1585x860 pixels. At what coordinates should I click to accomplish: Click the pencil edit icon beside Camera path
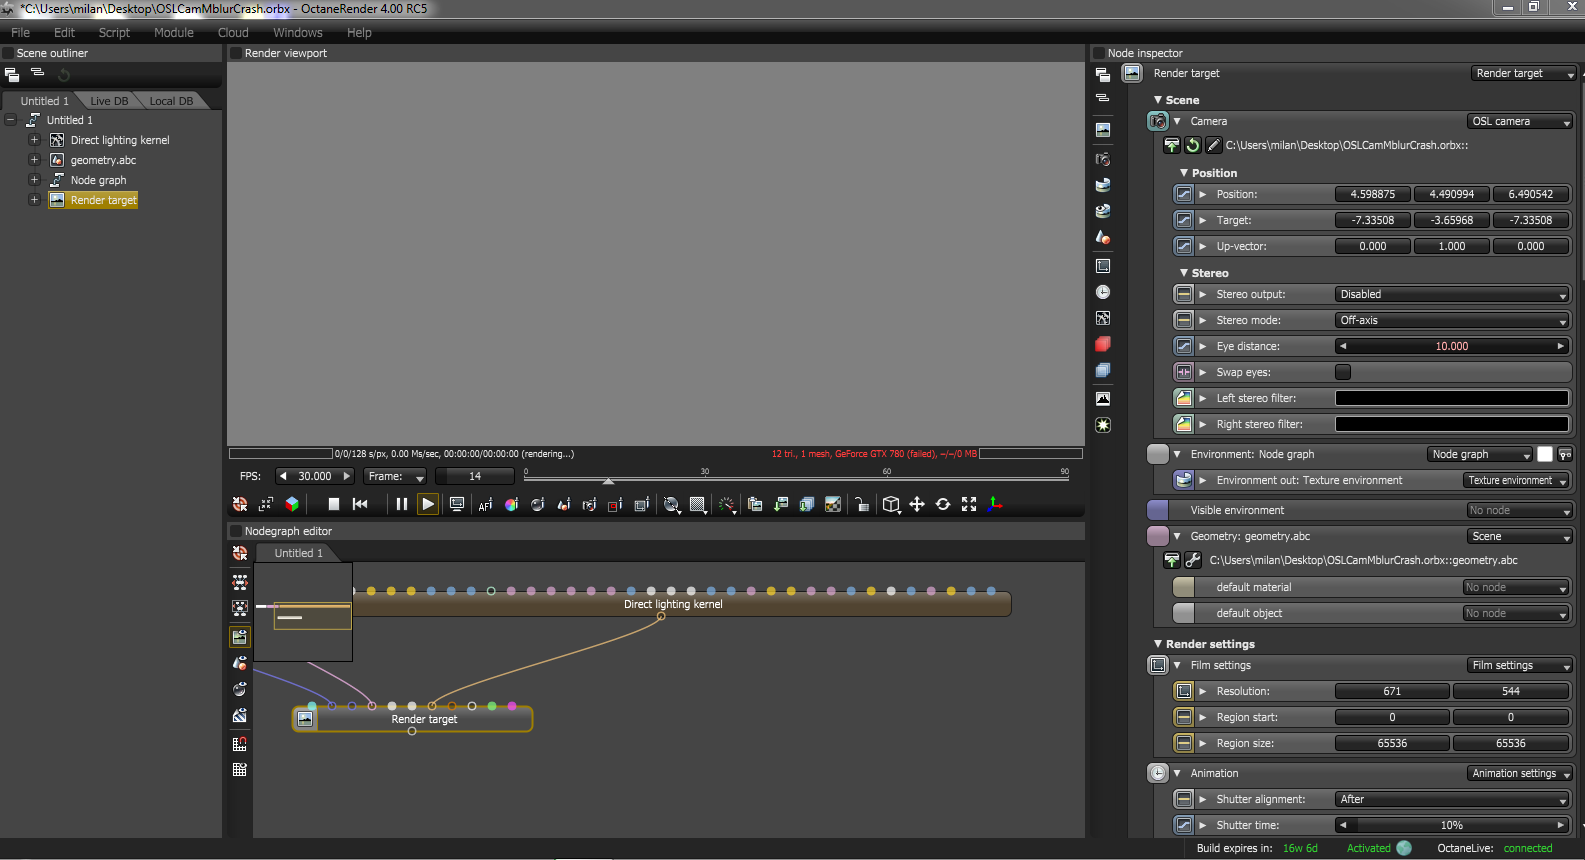pyautogui.click(x=1213, y=146)
